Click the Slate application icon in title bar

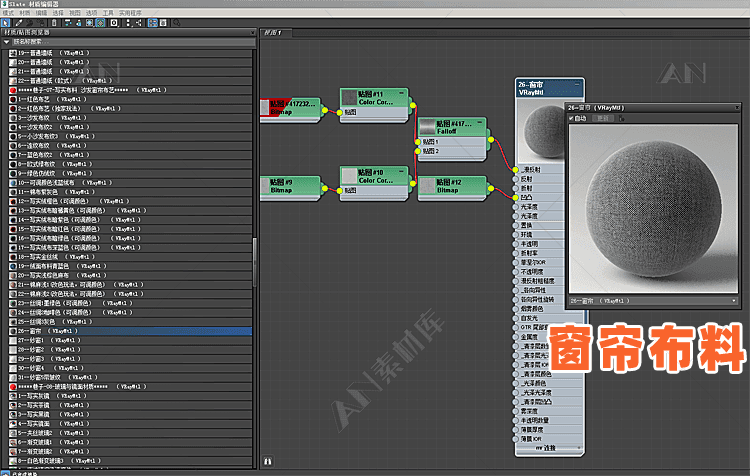(x=5, y=4)
